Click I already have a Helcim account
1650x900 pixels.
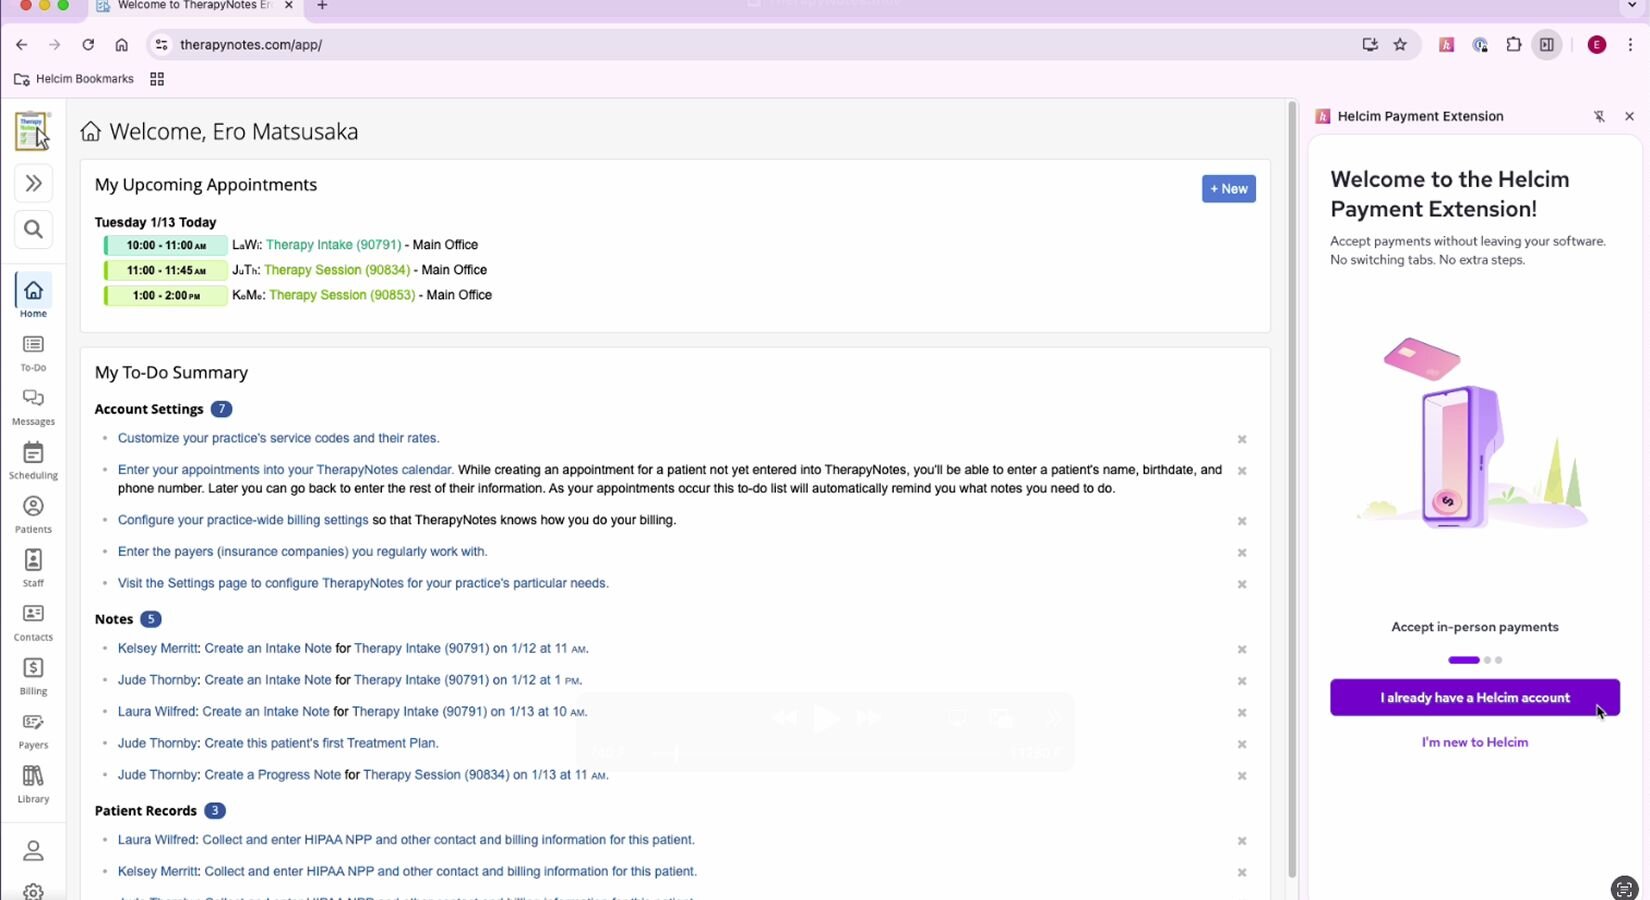[1474, 698]
